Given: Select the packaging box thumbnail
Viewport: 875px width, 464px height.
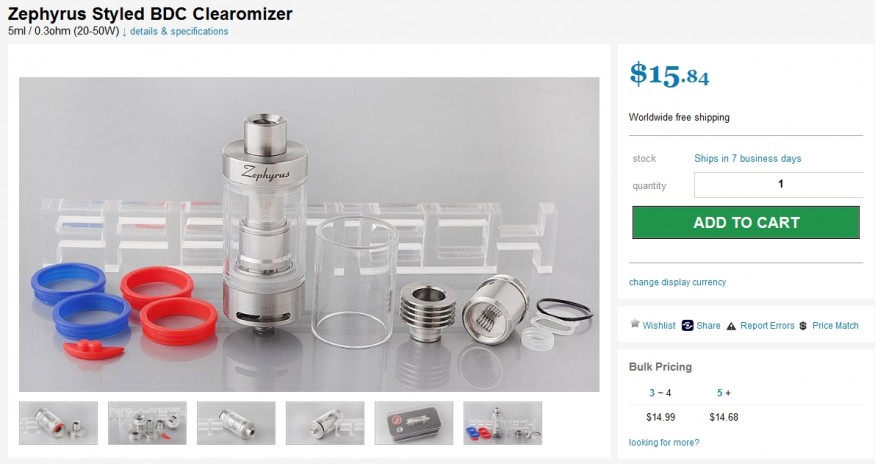Looking at the screenshot, I should (414, 423).
